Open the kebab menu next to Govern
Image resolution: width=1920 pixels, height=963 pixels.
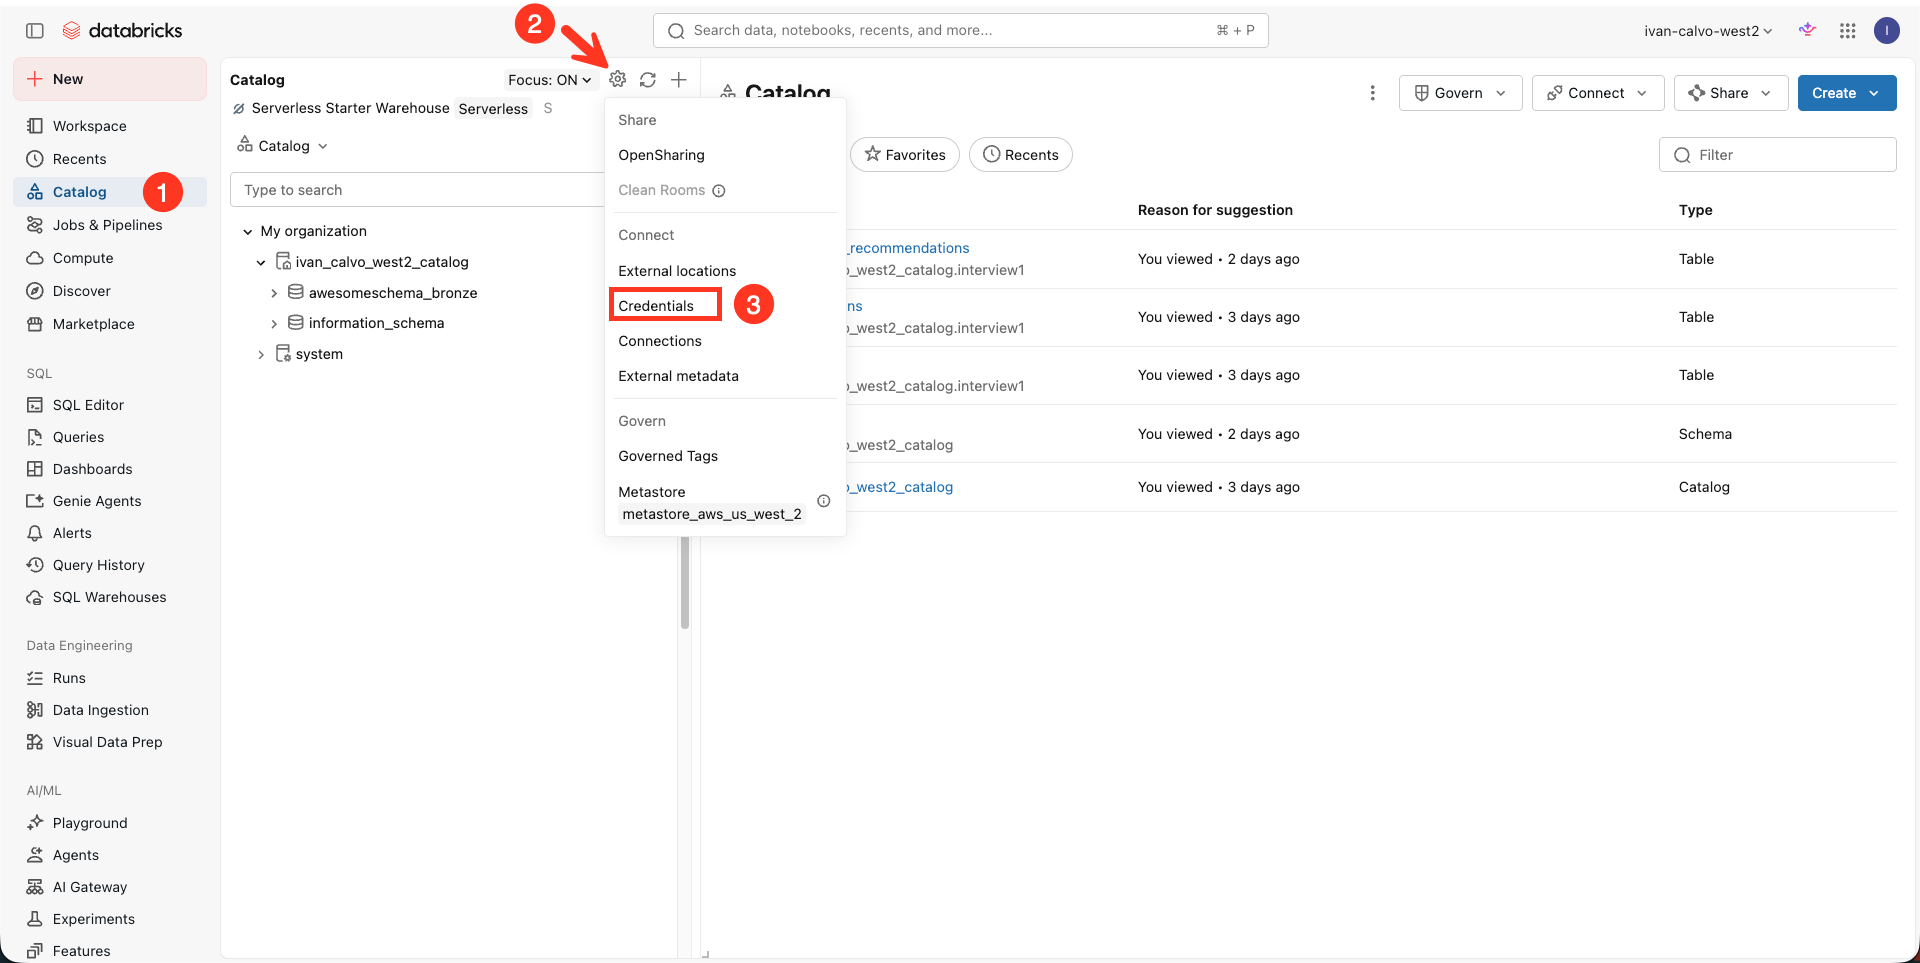[x=1372, y=93]
